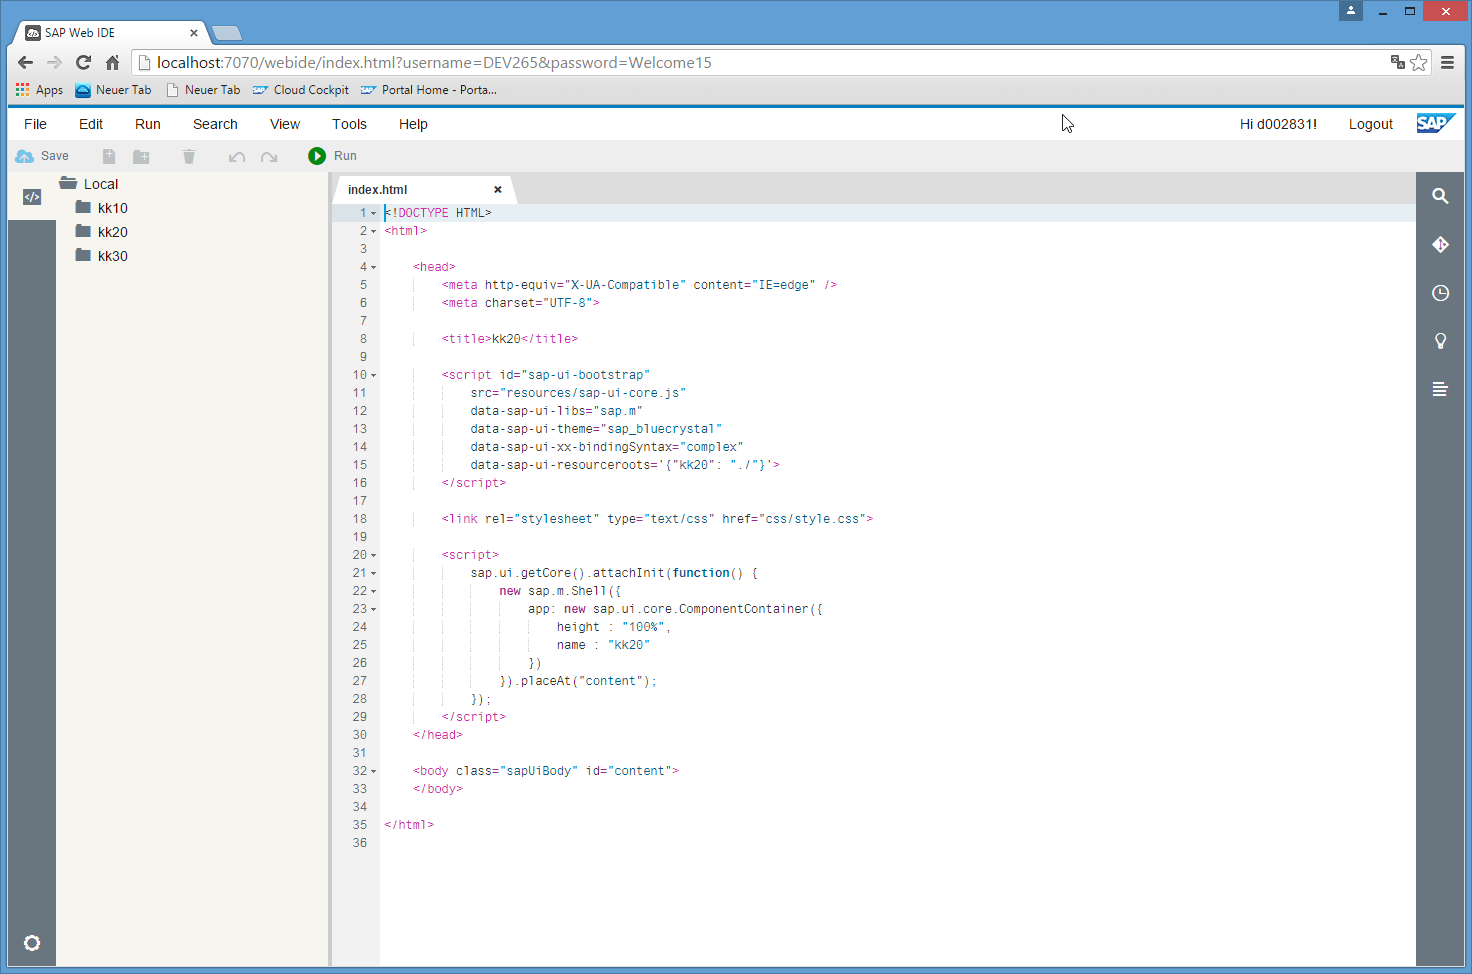
Task: Click the Chrome user profile icon
Action: (x=1351, y=10)
